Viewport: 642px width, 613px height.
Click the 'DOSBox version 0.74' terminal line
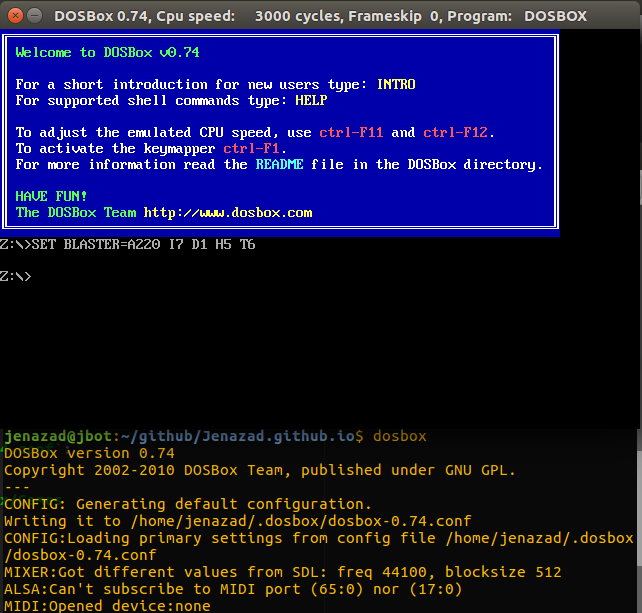(89, 453)
